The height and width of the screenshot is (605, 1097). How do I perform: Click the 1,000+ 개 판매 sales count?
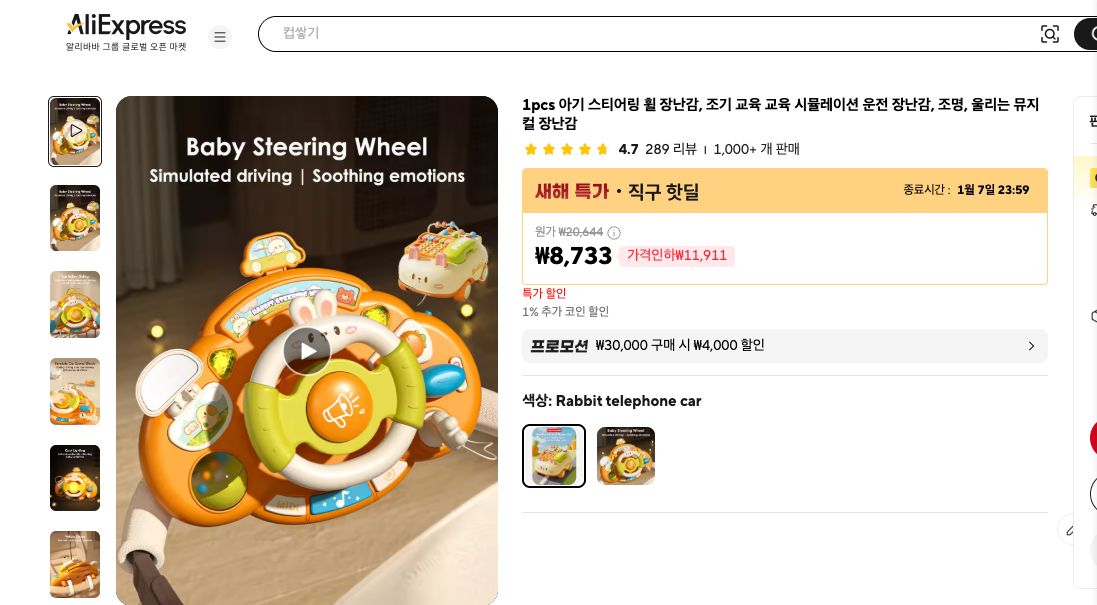(x=754, y=149)
